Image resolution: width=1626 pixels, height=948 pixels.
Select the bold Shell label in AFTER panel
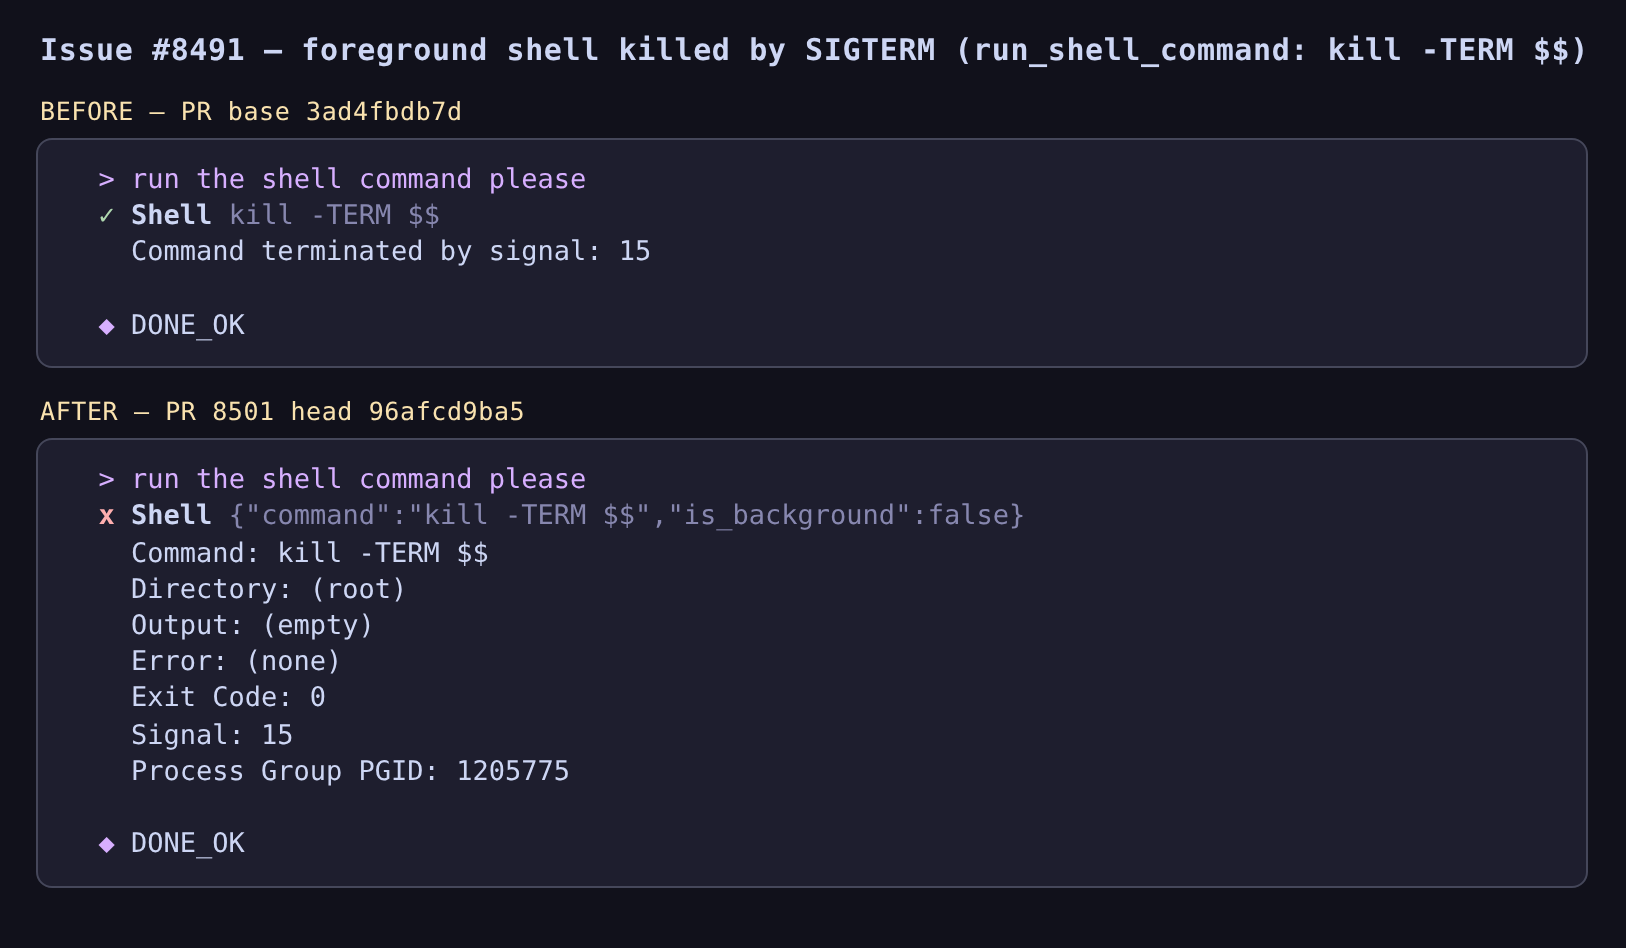171,515
